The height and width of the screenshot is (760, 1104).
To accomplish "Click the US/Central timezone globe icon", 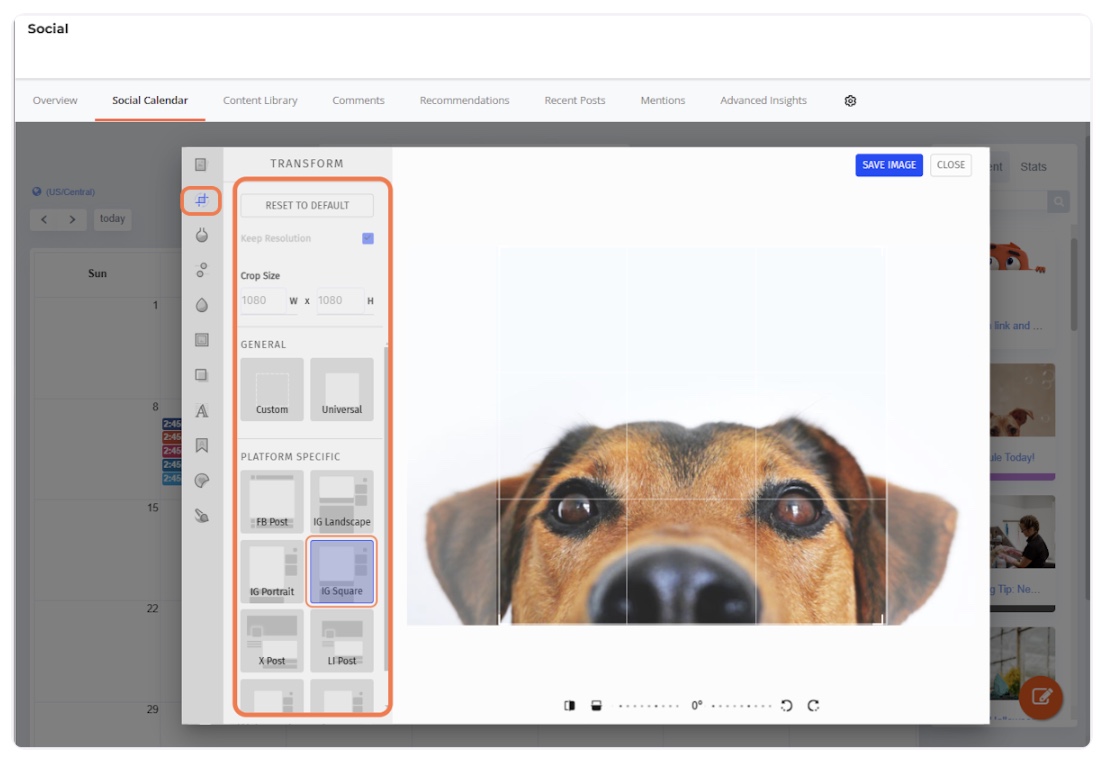I will 37,191.
